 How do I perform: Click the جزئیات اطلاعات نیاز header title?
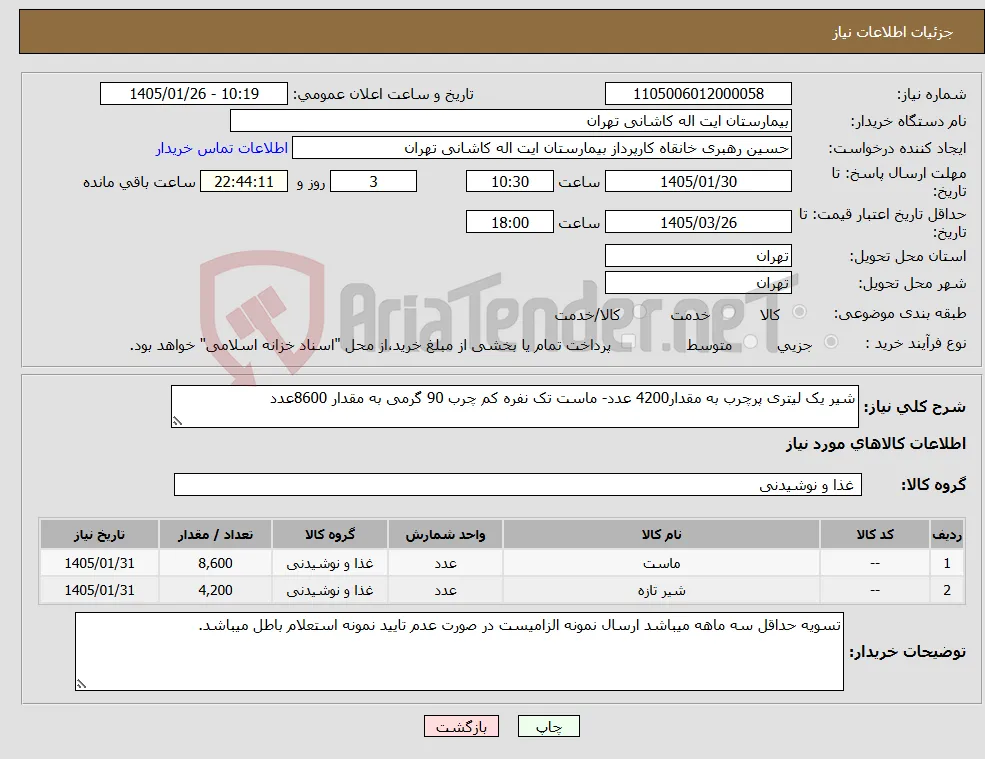pos(893,32)
